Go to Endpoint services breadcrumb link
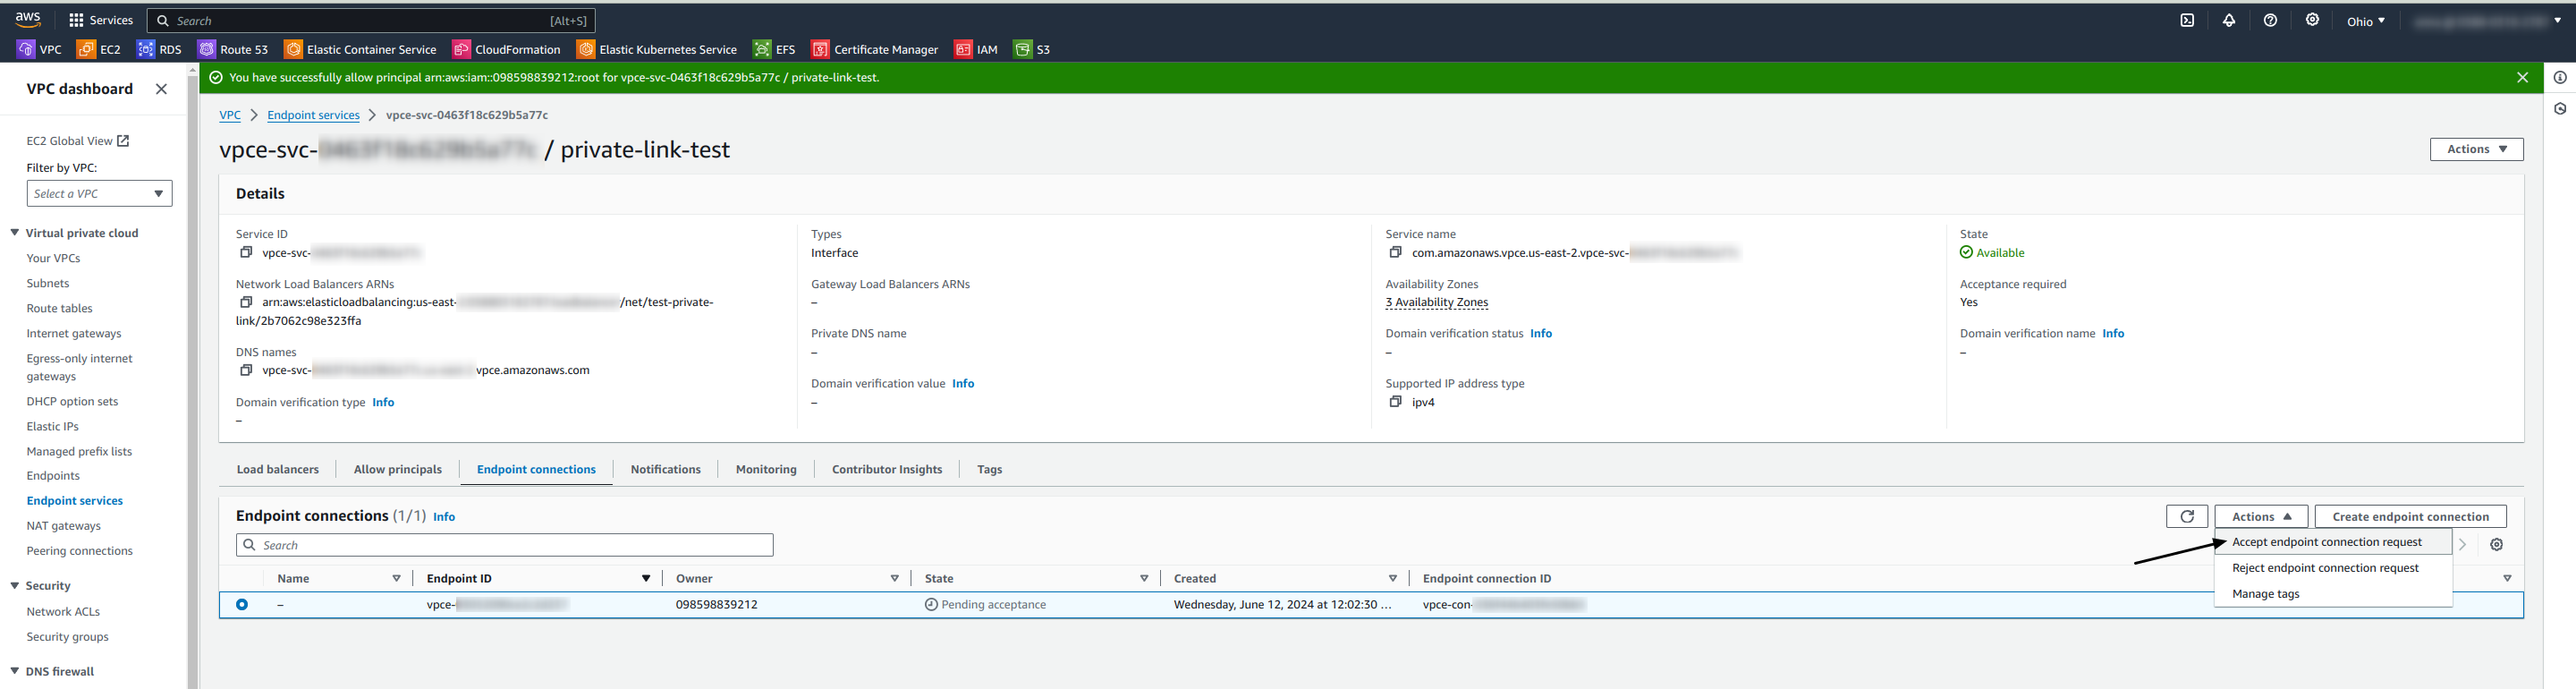Screen dimensions: 2576x689 tap(313, 115)
